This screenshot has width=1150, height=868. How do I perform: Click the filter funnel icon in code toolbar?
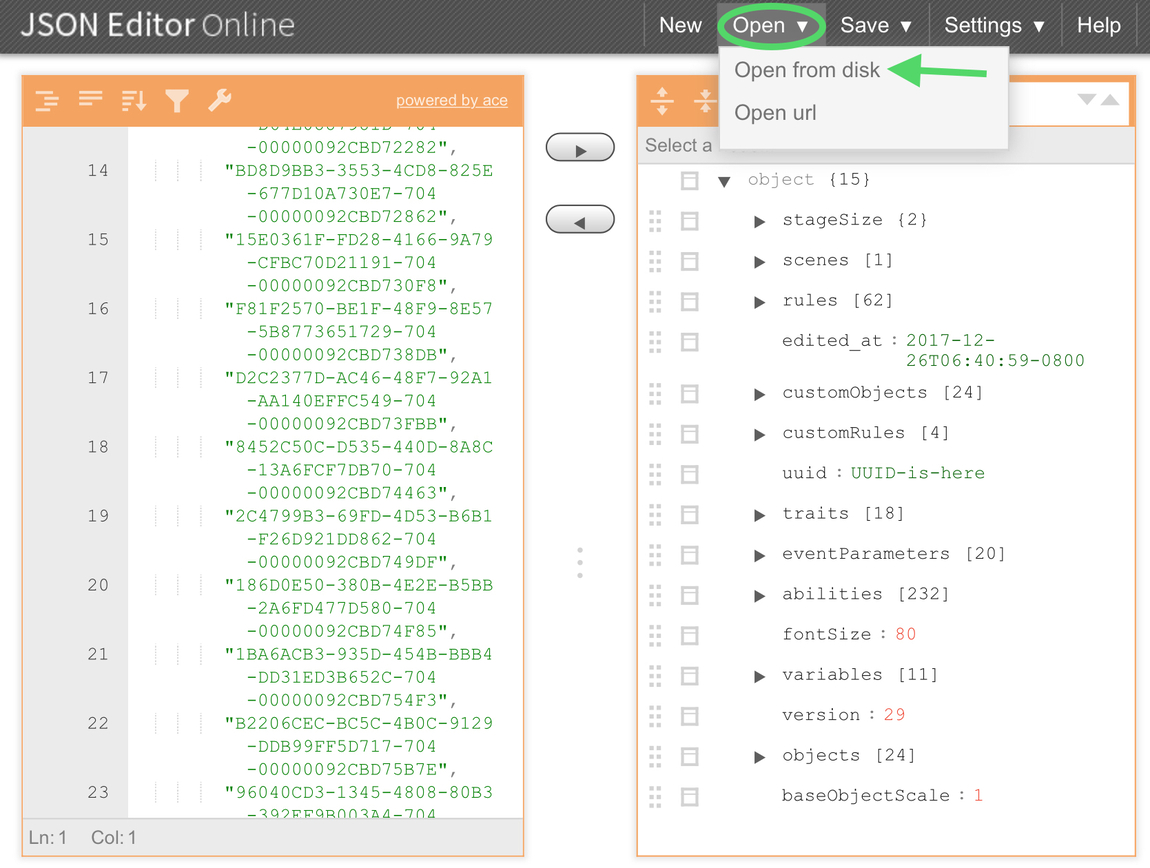pos(177,101)
